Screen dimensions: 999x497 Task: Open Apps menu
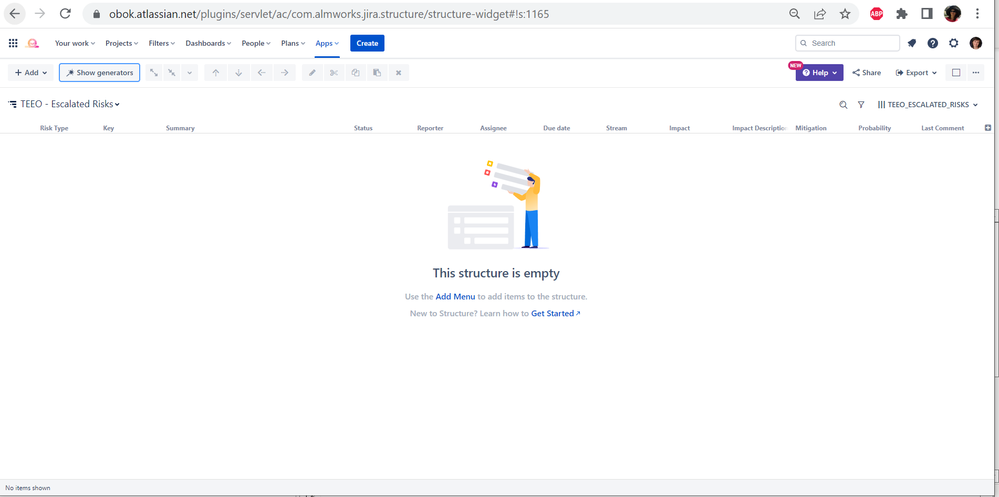pos(327,43)
